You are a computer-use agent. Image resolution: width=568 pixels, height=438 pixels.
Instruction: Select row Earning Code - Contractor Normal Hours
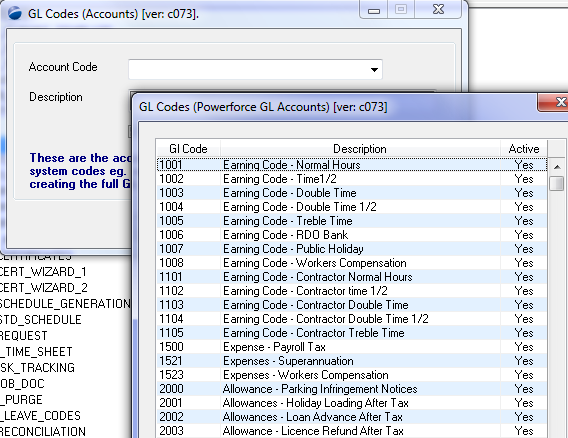pos(352,277)
